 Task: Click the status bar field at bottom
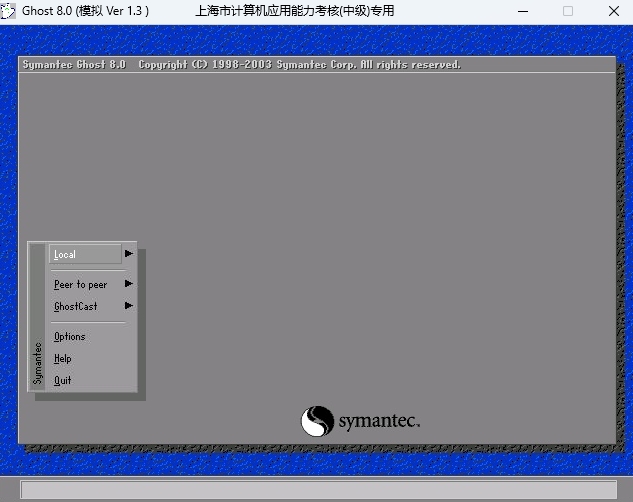[x=319, y=489]
